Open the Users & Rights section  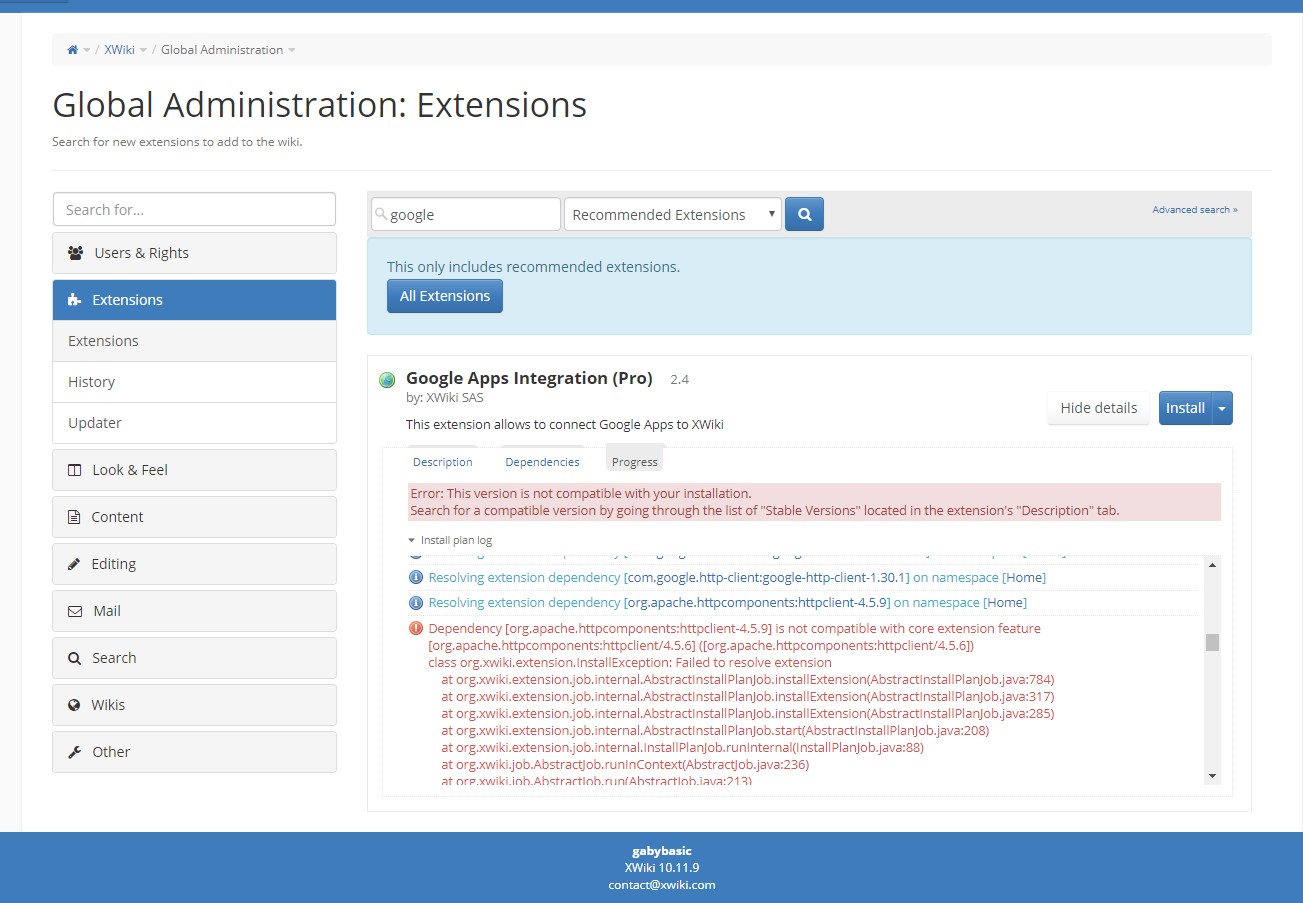(194, 253)
